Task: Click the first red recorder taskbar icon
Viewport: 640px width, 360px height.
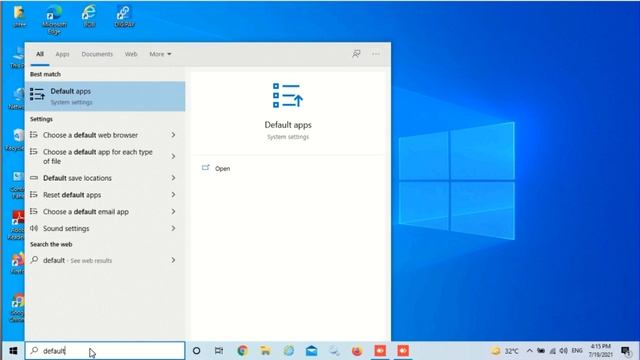Action: [380, 351]
